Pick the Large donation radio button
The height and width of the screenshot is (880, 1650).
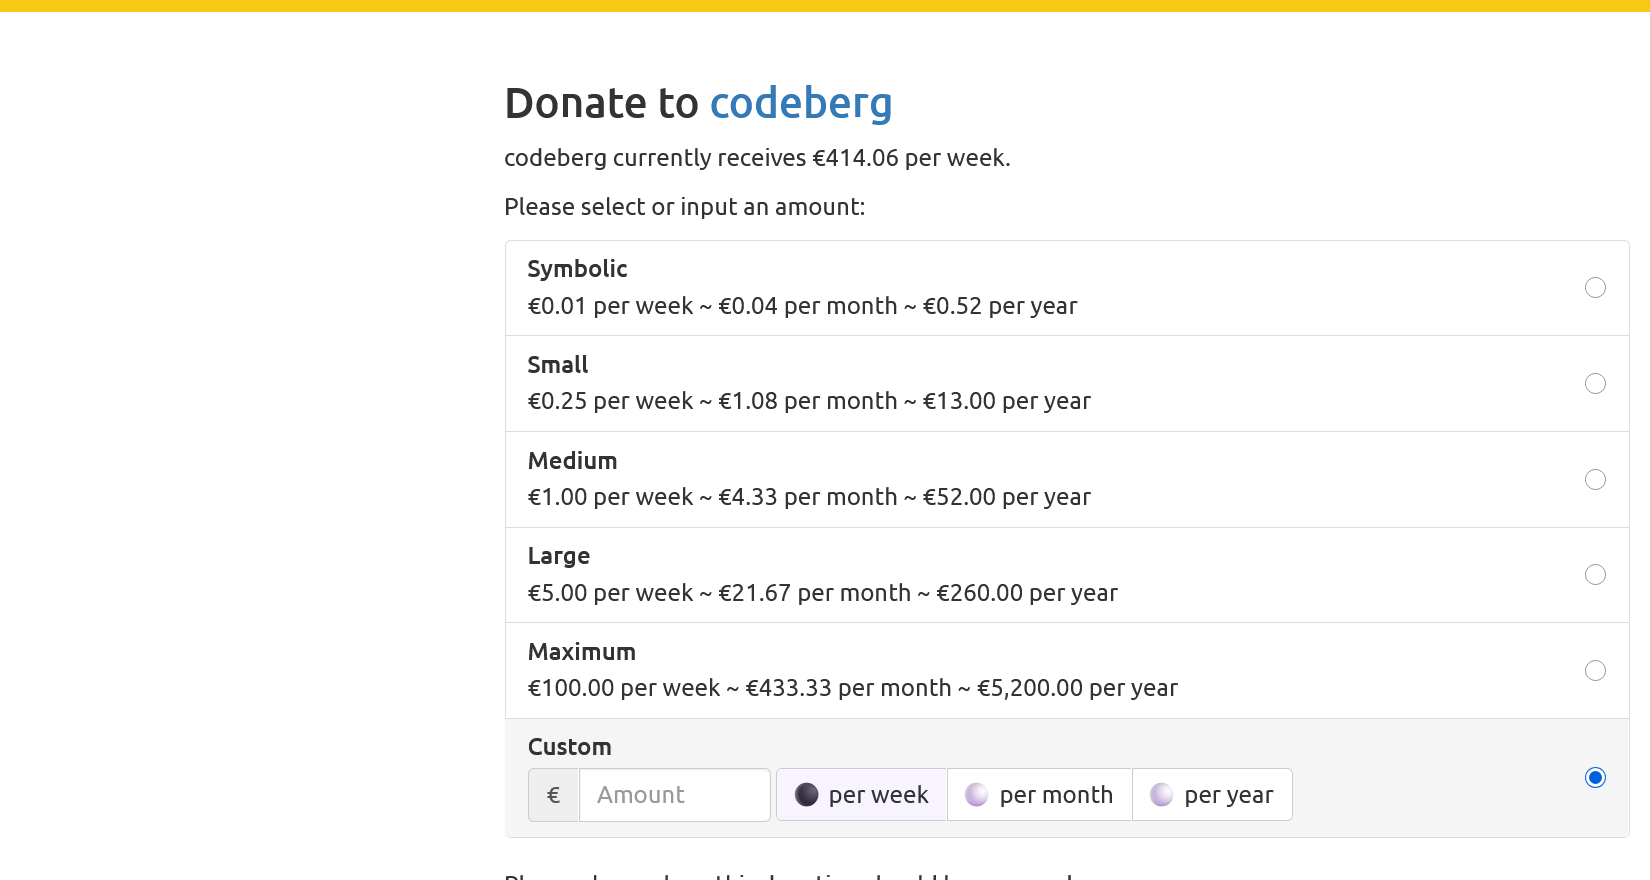tap(1595, 575)
